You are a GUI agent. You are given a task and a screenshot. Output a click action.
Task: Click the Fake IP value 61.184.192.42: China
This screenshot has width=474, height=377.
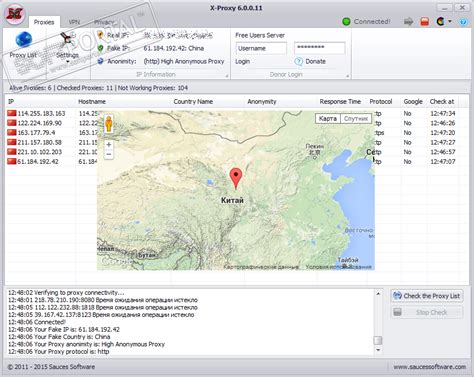[174, 48]
